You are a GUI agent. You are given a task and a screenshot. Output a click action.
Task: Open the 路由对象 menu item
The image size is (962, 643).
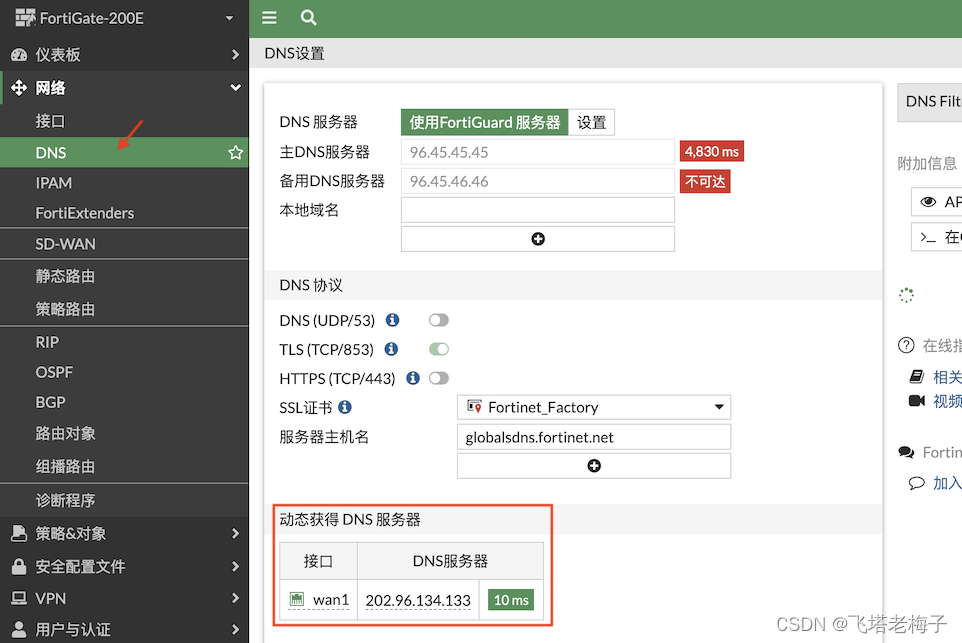pos(124,433)
